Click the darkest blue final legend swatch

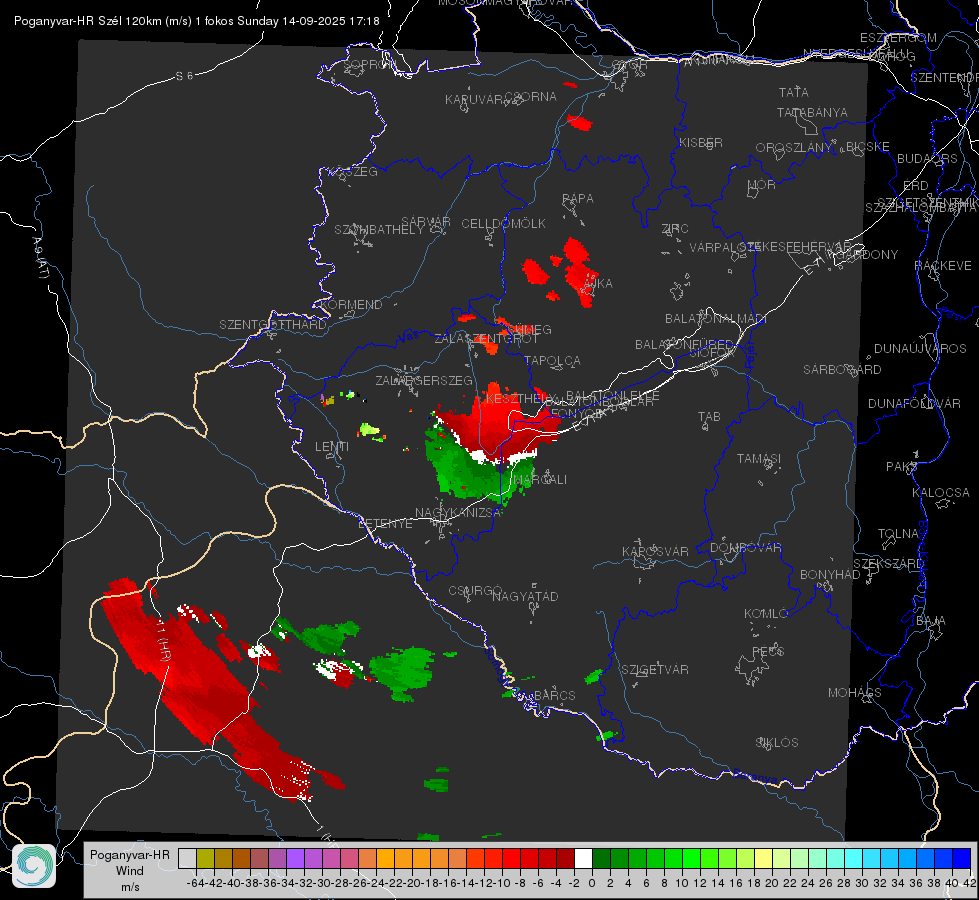(962, 858)
